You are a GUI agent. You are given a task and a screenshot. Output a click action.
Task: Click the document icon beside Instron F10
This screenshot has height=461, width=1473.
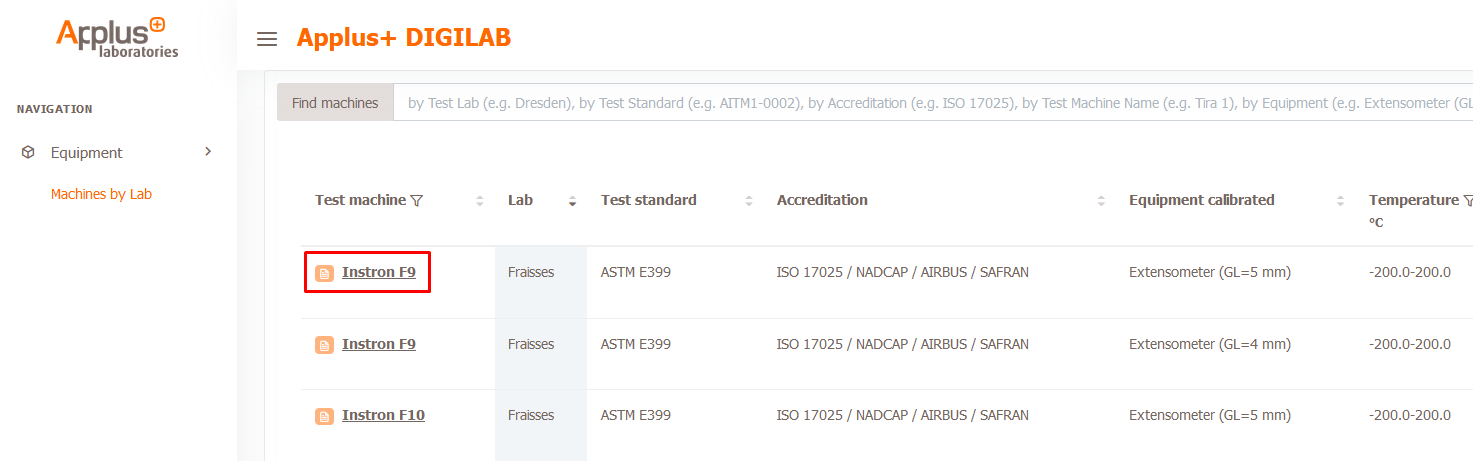click(x=324, y=416)
